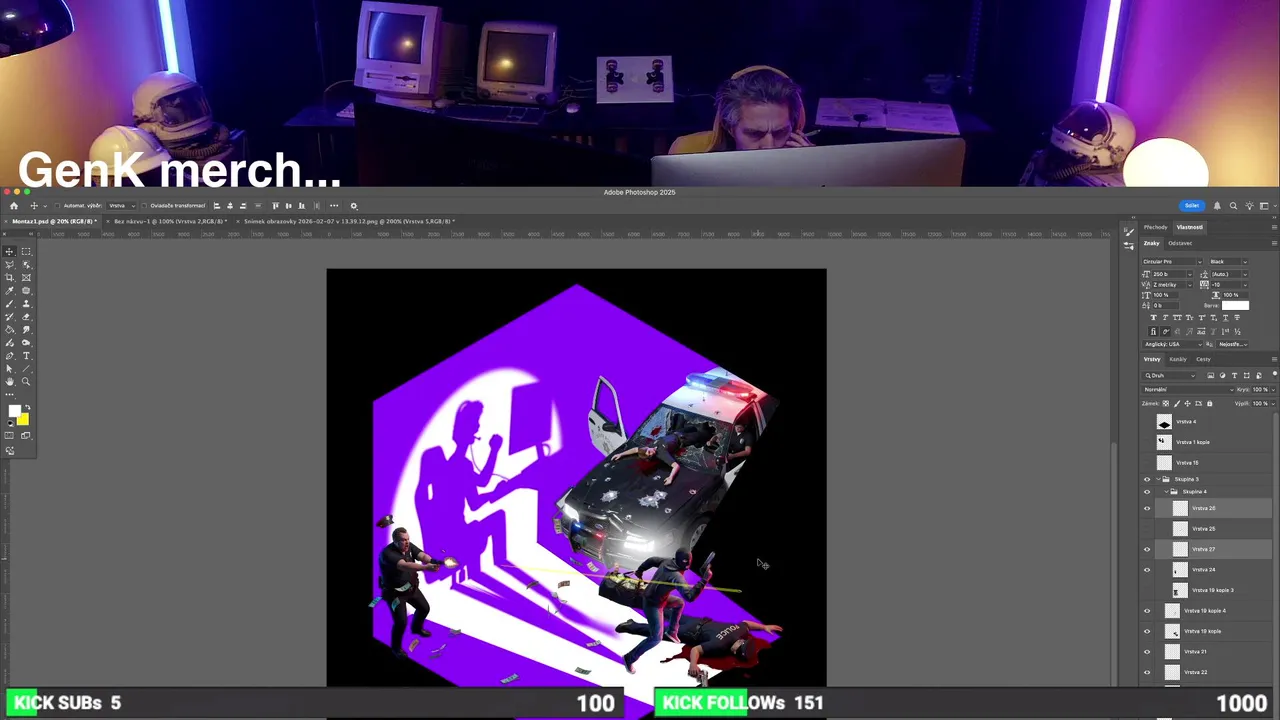Viewport: 1280px width, 720px height.
Task: Pick the Eyedropper tool
Action: [x=9, y=290]
